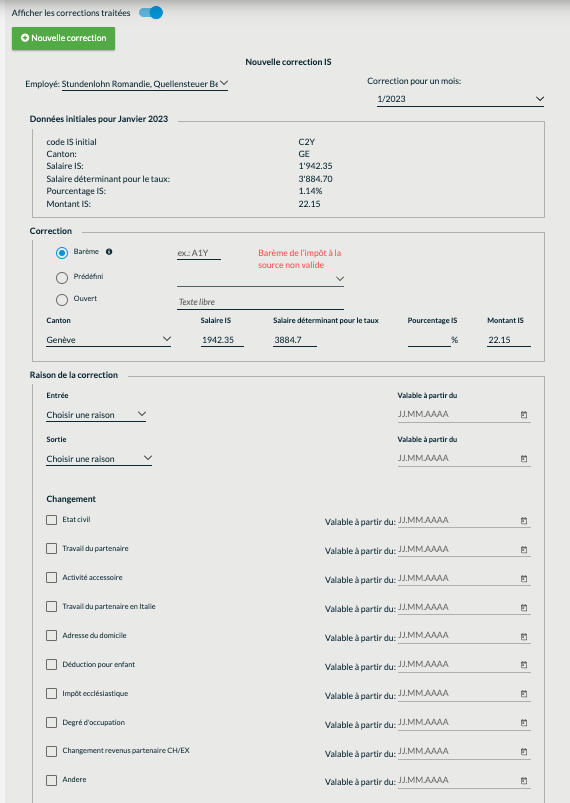Open calendar icon in Andere row
The width and height of the screenshot is (570, 803).
point(524,781)
